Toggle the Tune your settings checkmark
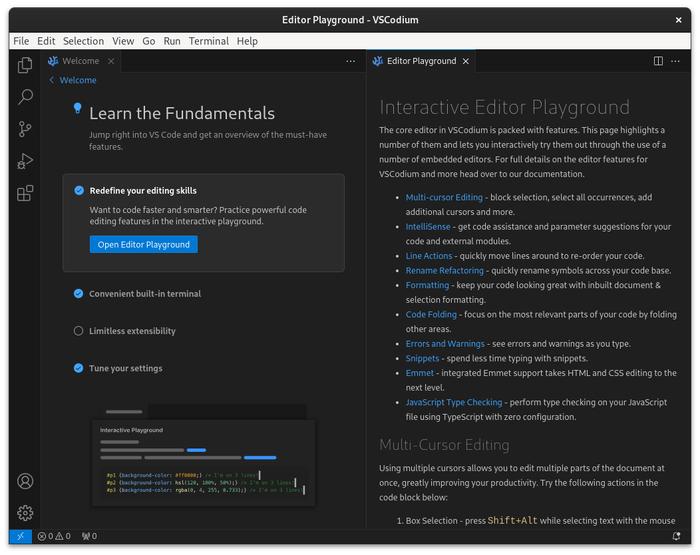700x555 pixels. click(79, 368)
